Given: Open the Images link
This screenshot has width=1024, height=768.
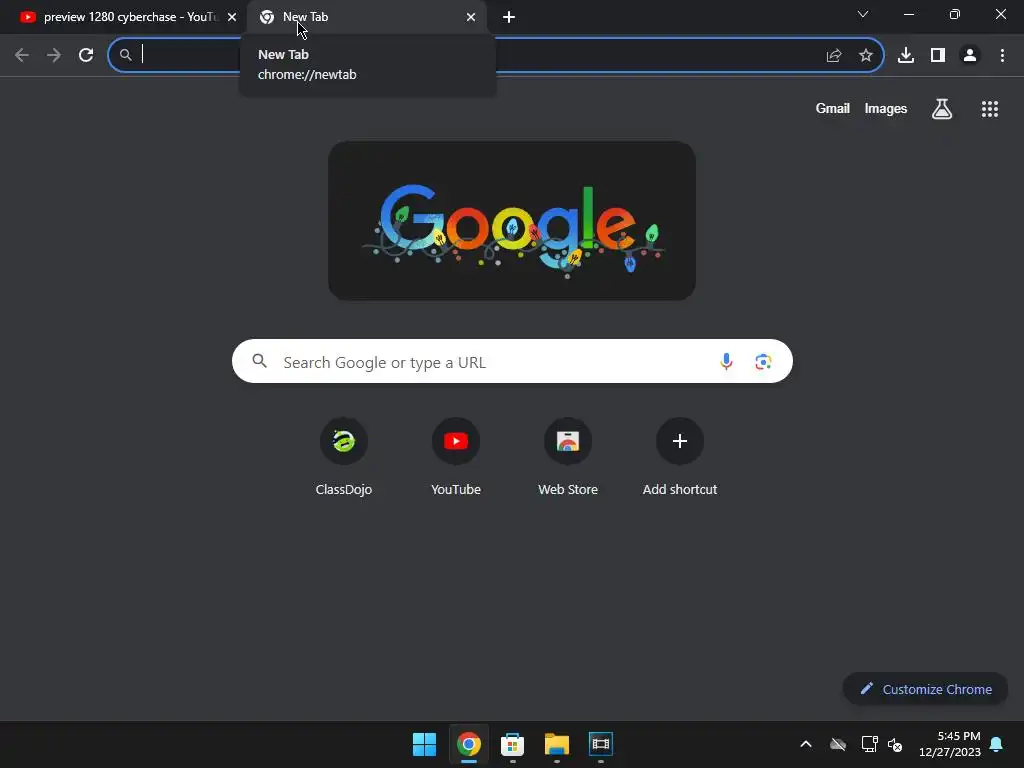Looking at the screenshot, I should [x=886, y=109].
